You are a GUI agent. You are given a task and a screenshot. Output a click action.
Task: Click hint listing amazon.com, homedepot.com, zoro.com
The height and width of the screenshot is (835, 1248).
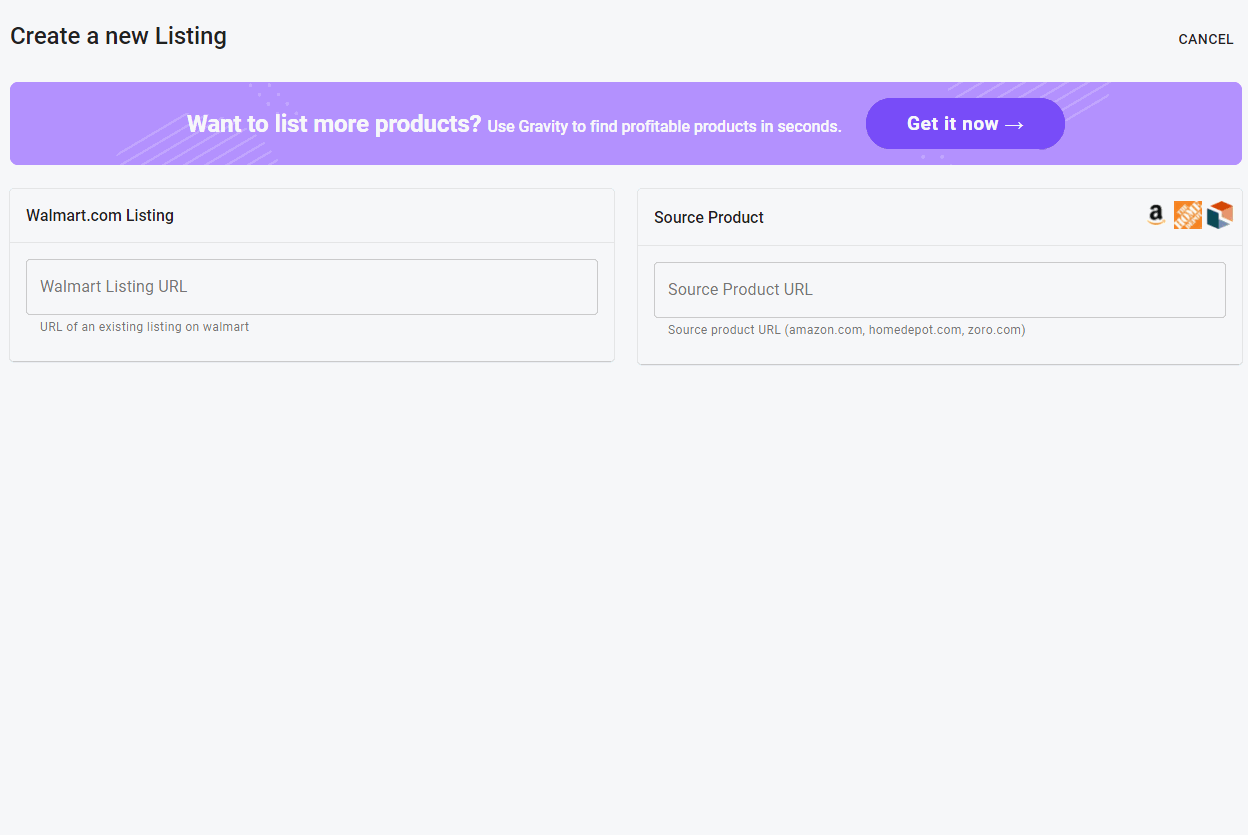(846, 330)
